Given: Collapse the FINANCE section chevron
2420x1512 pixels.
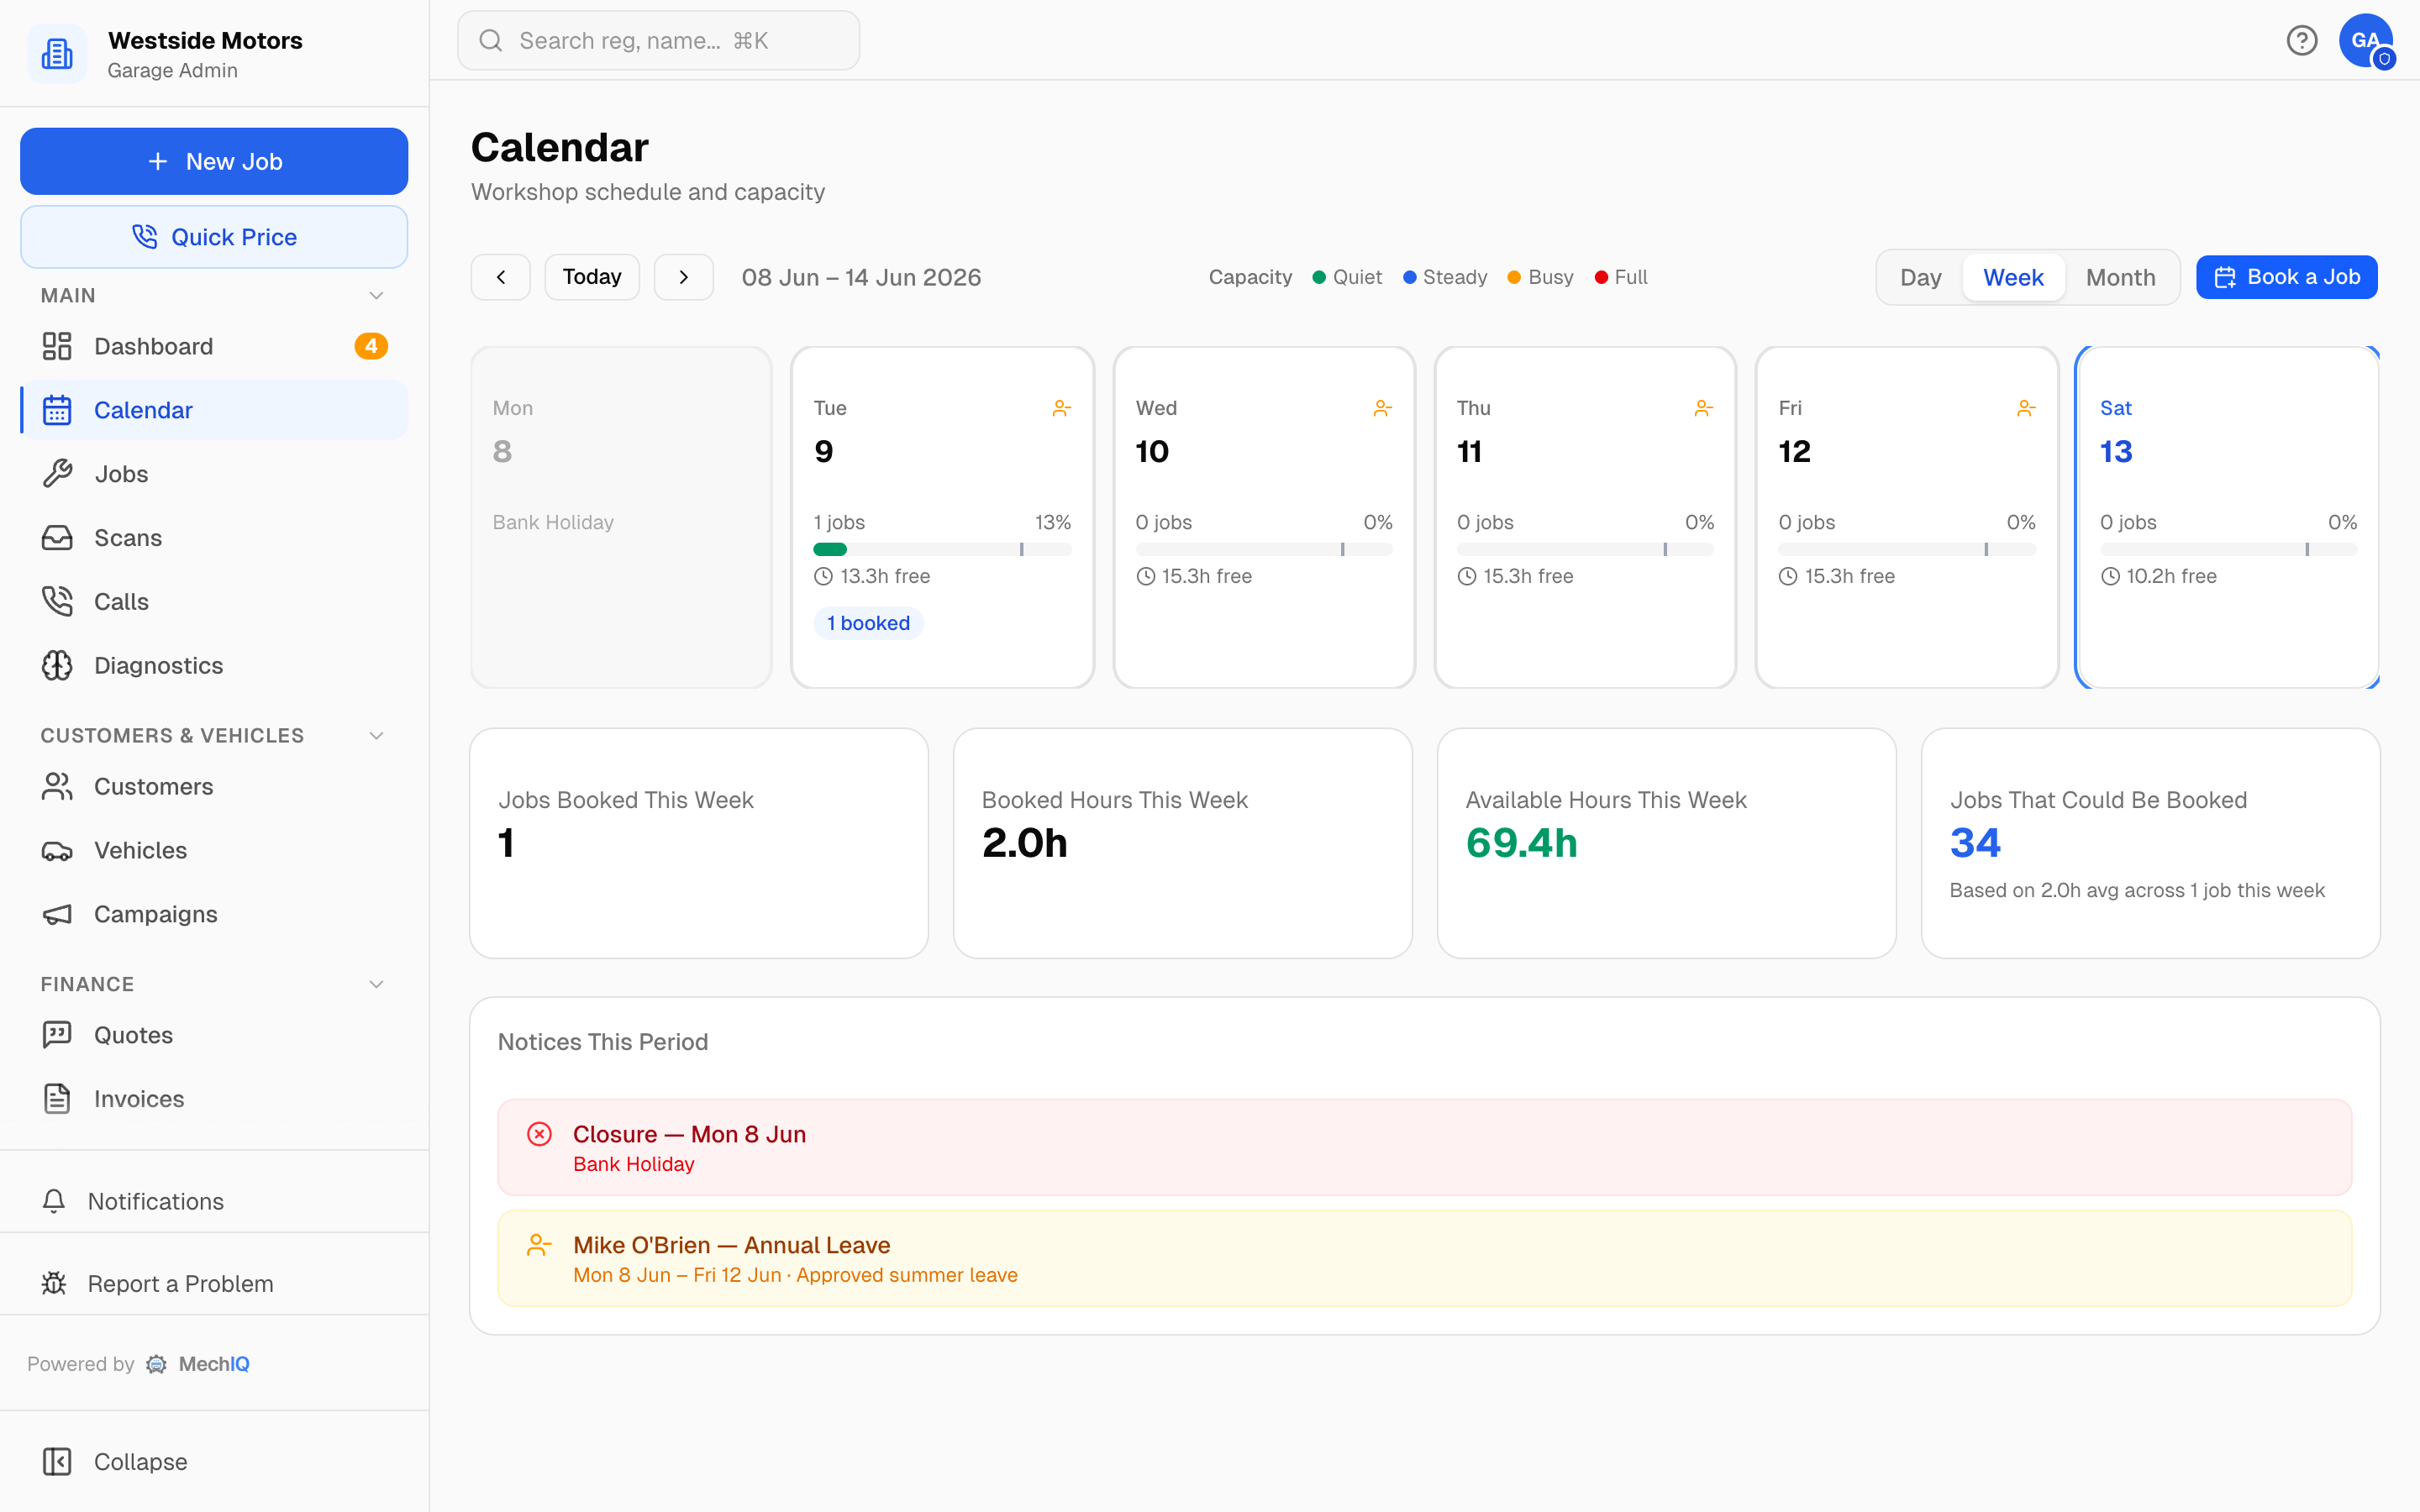Looking at the screenshot, I should [x=376, y=985].
